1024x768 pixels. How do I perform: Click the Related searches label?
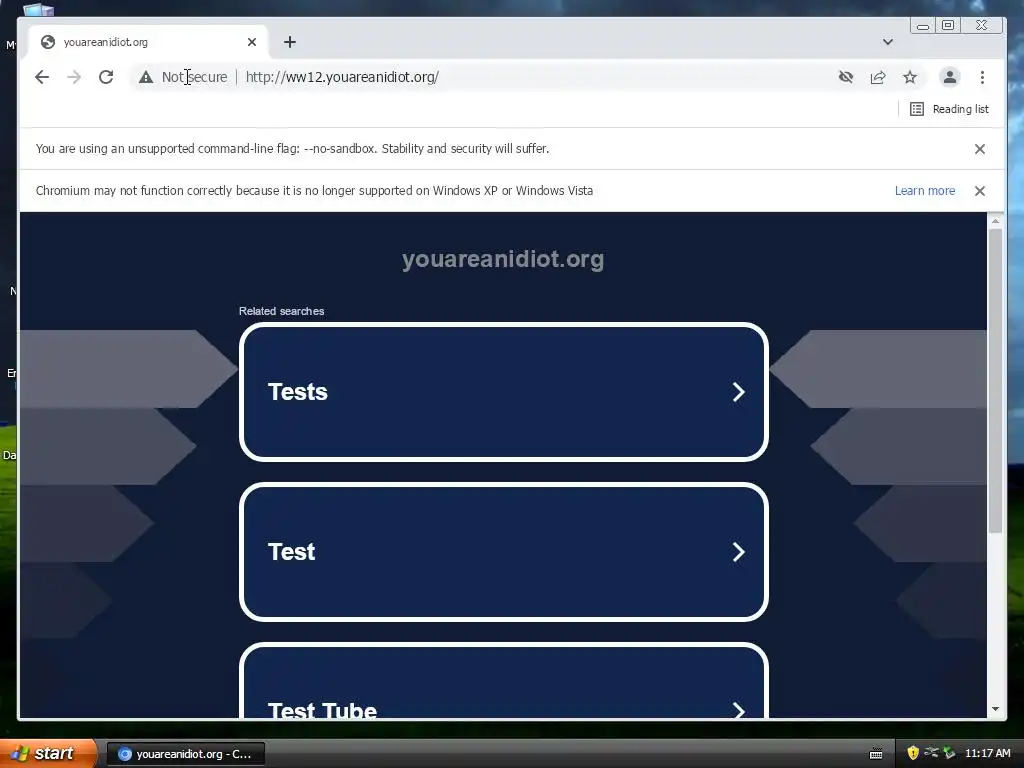coord(281,312)
